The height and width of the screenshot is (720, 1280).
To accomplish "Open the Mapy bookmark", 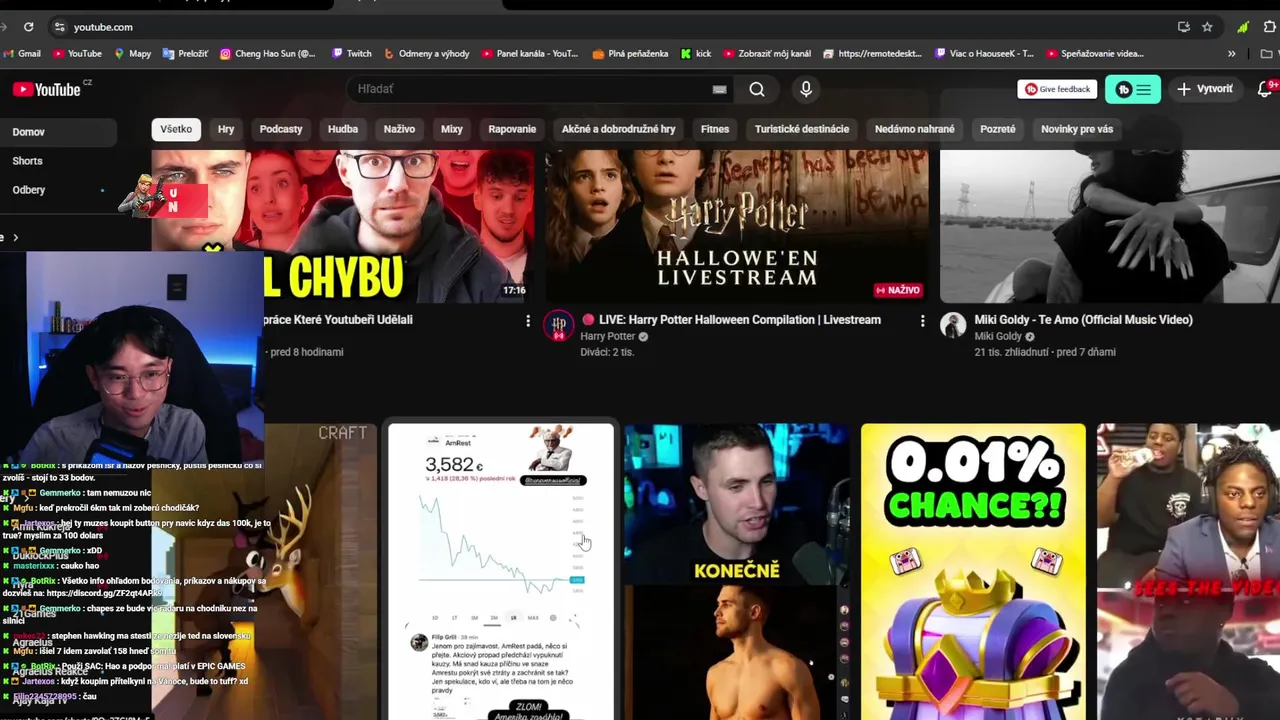I will [132, 53].
